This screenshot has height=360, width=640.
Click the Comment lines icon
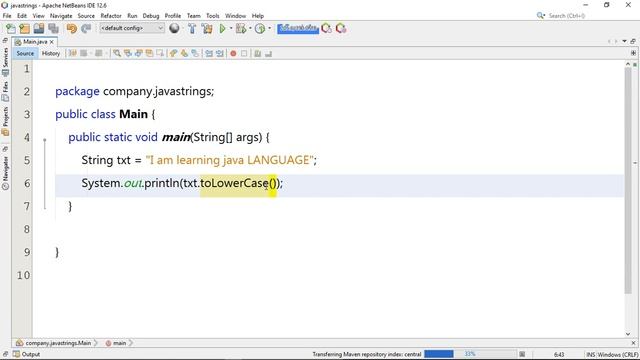(x=258, y=53)
